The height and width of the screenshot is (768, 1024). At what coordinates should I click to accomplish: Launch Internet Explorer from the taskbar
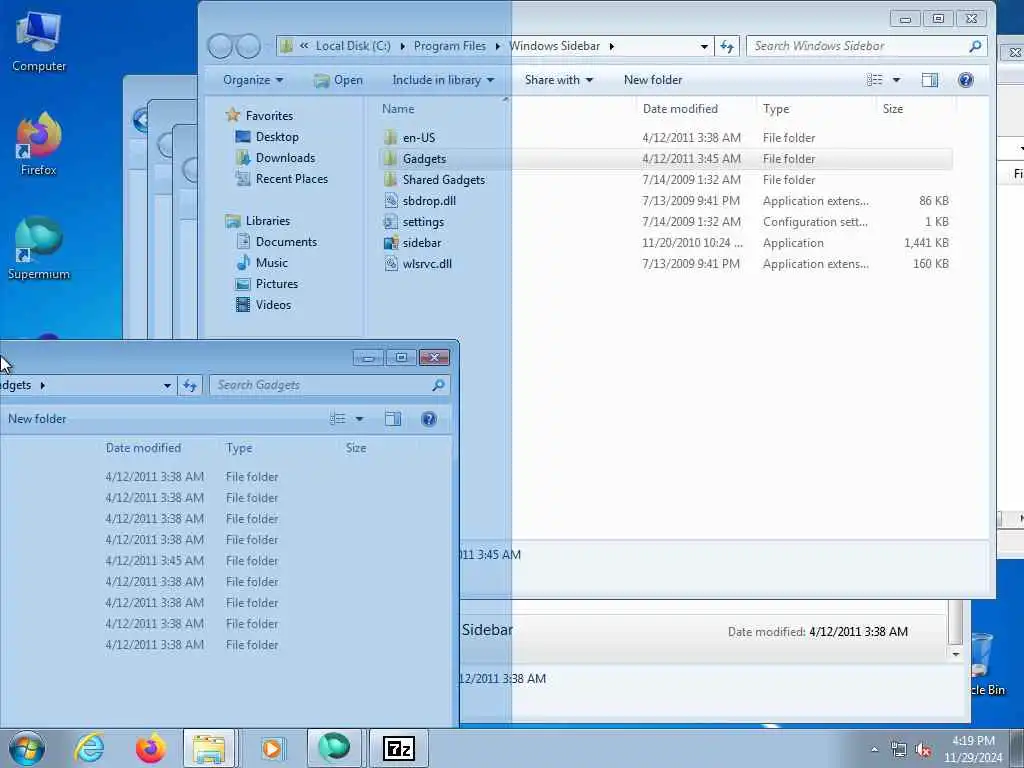[x=89, y=748]
